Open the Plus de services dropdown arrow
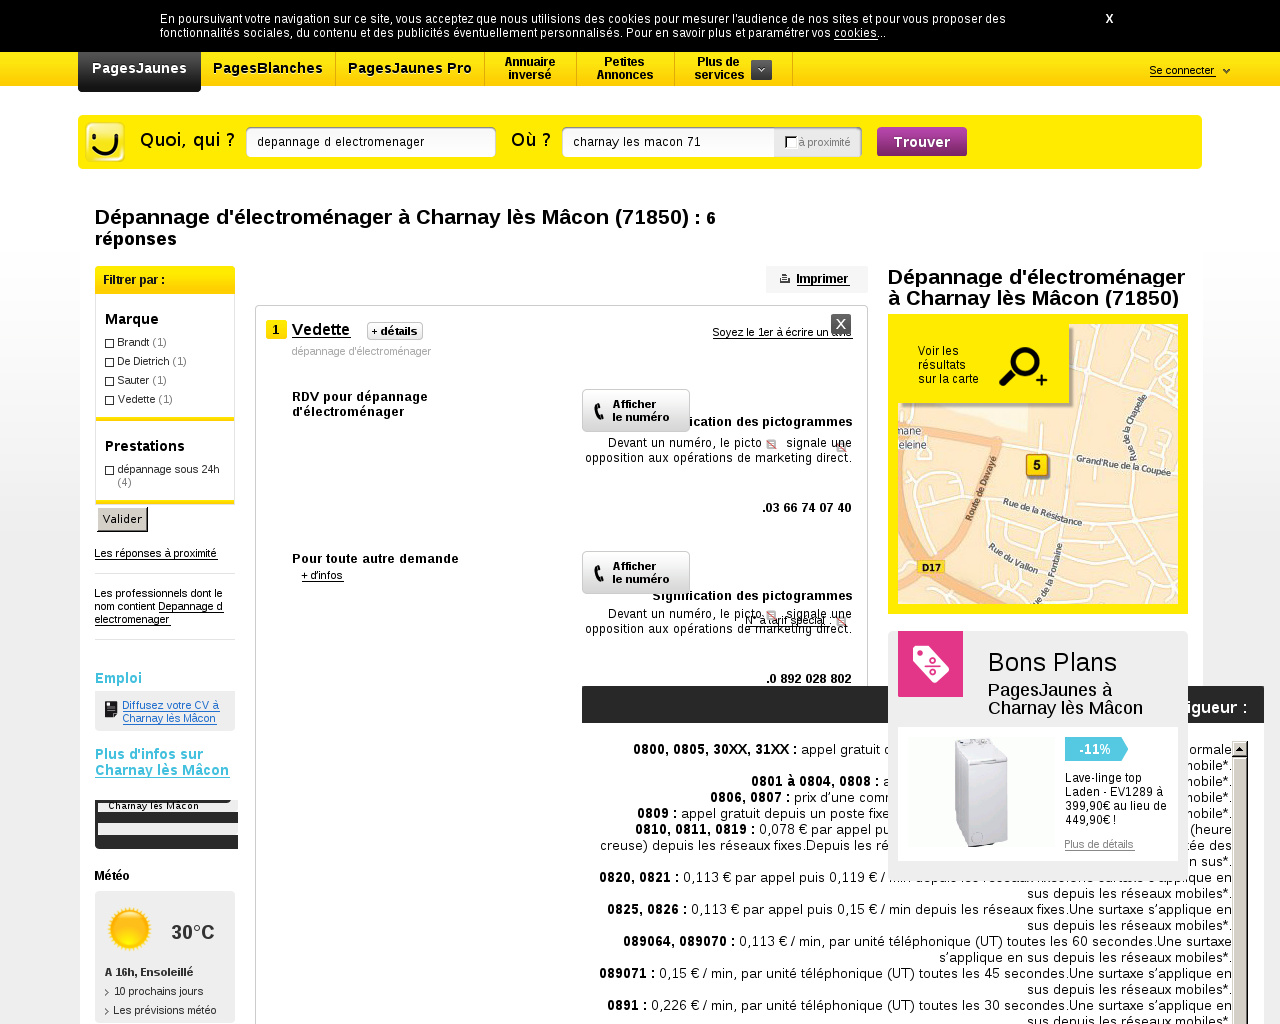The image size is (1280, 1024). point(761,70)
